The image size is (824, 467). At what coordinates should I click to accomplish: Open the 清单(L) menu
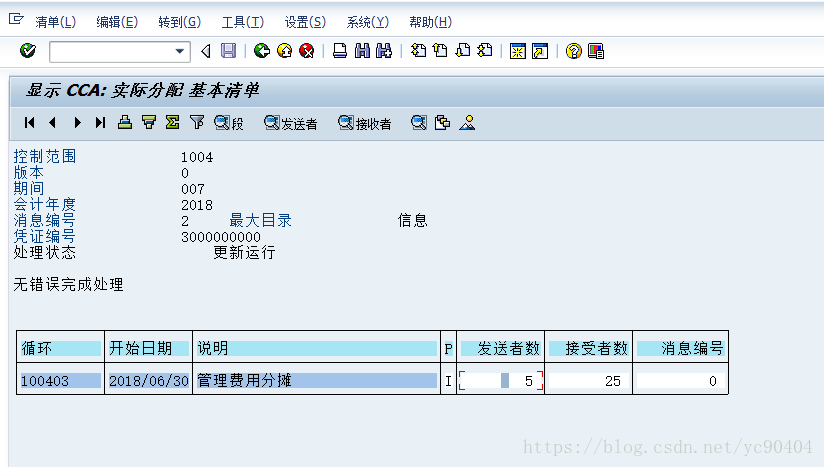pos(56,22)
